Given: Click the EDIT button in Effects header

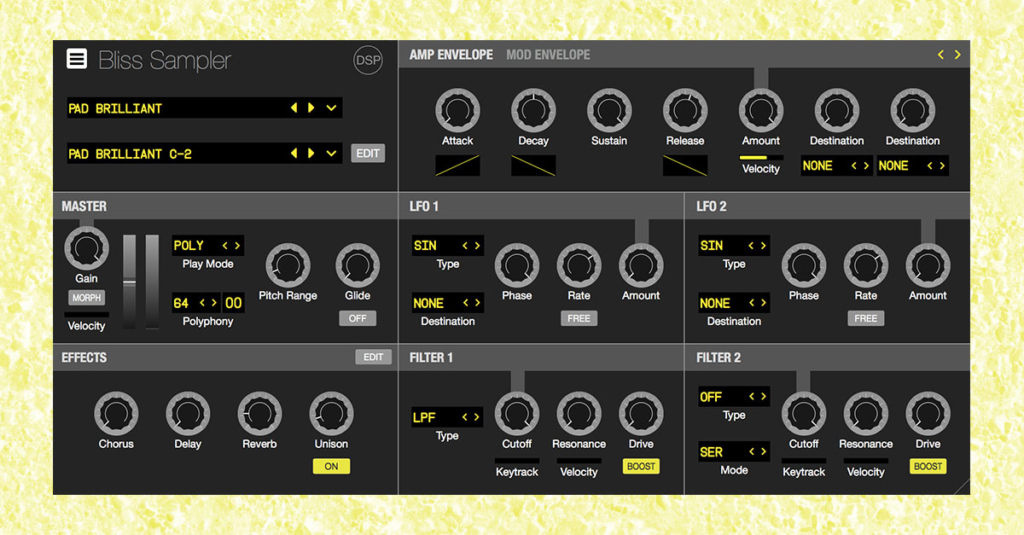Looking at the screenshot, I should click(373, 357).
